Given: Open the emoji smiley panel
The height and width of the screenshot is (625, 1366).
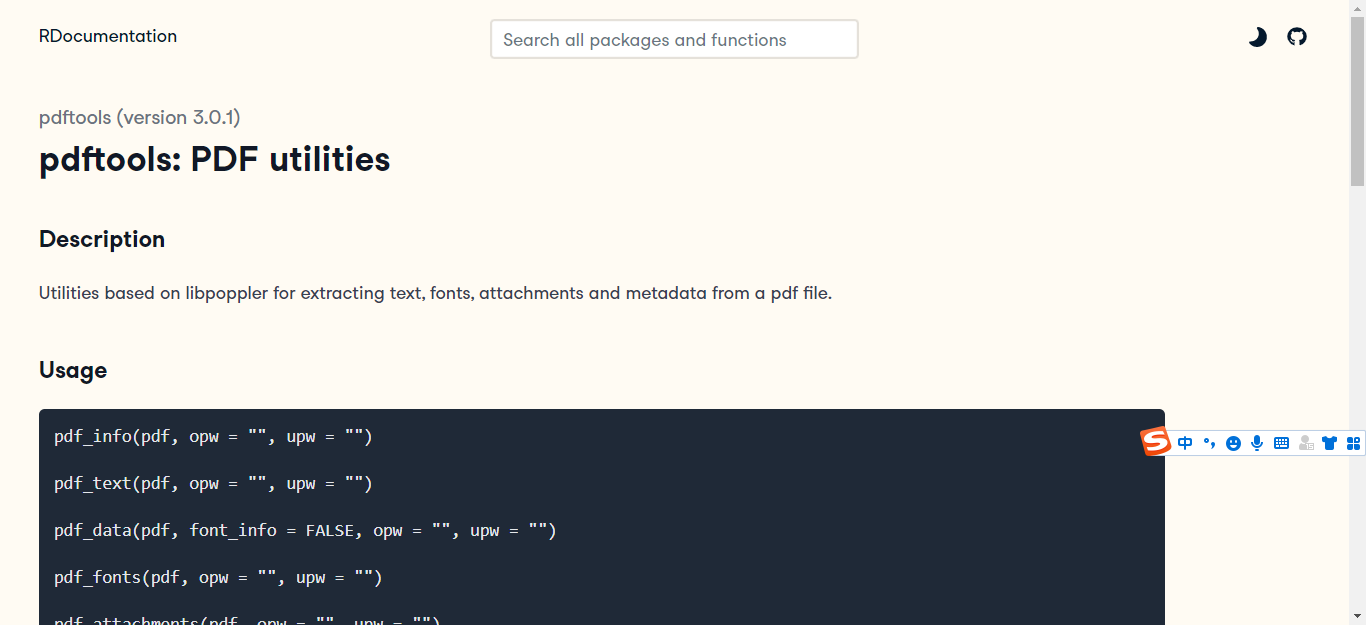Looking at the screenshot, I should (1233, 443).
